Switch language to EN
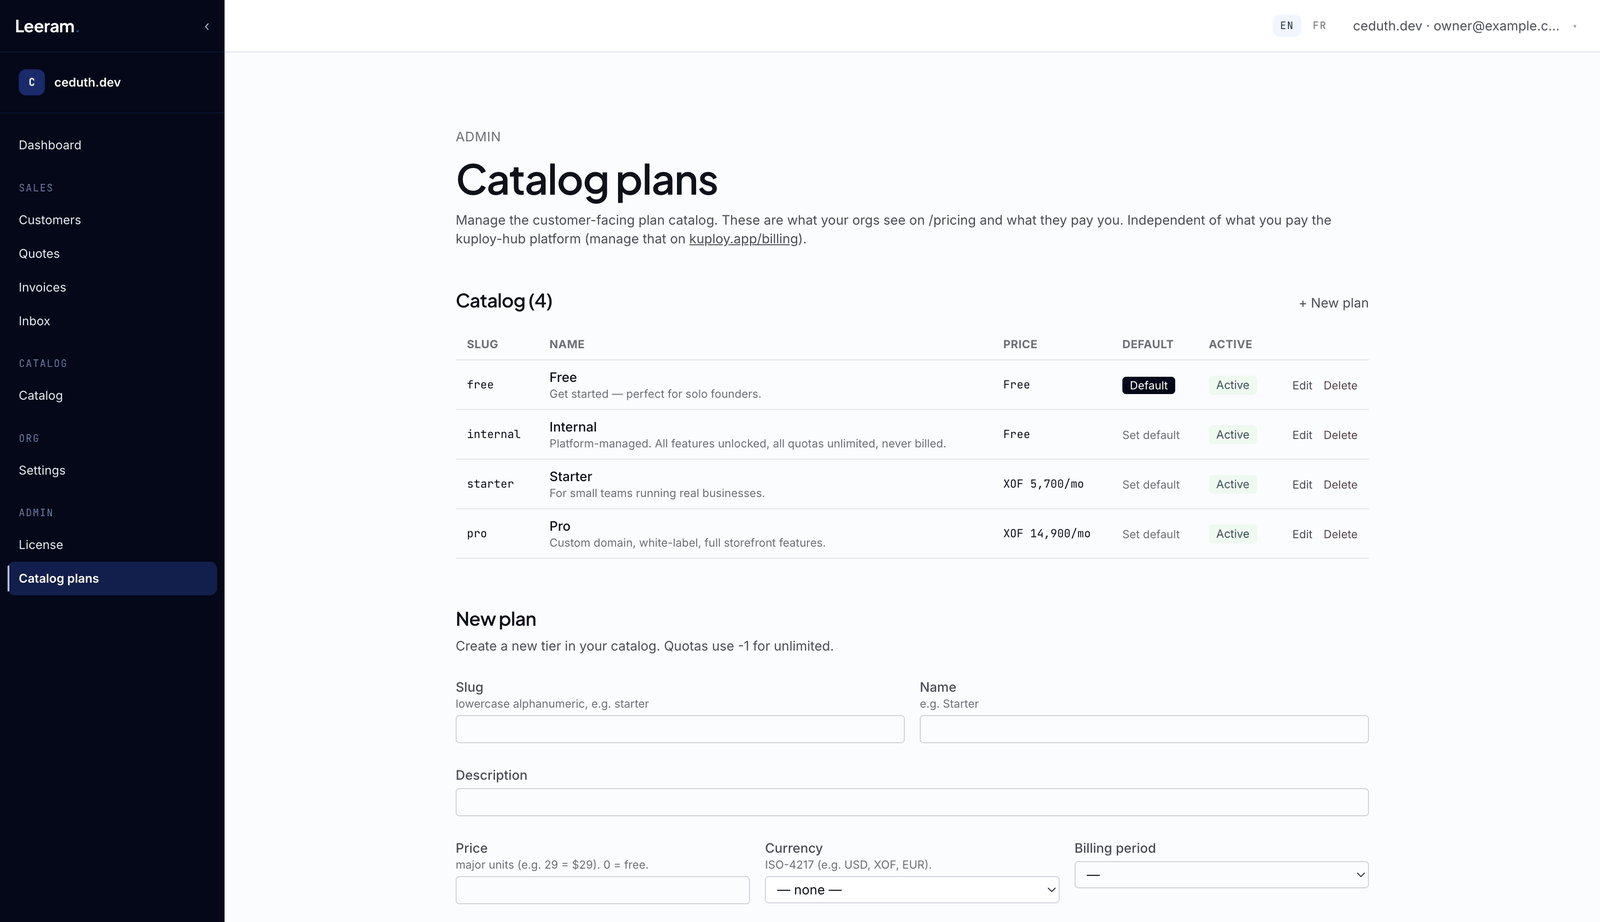1600x922 pixels. point(1286,26)
